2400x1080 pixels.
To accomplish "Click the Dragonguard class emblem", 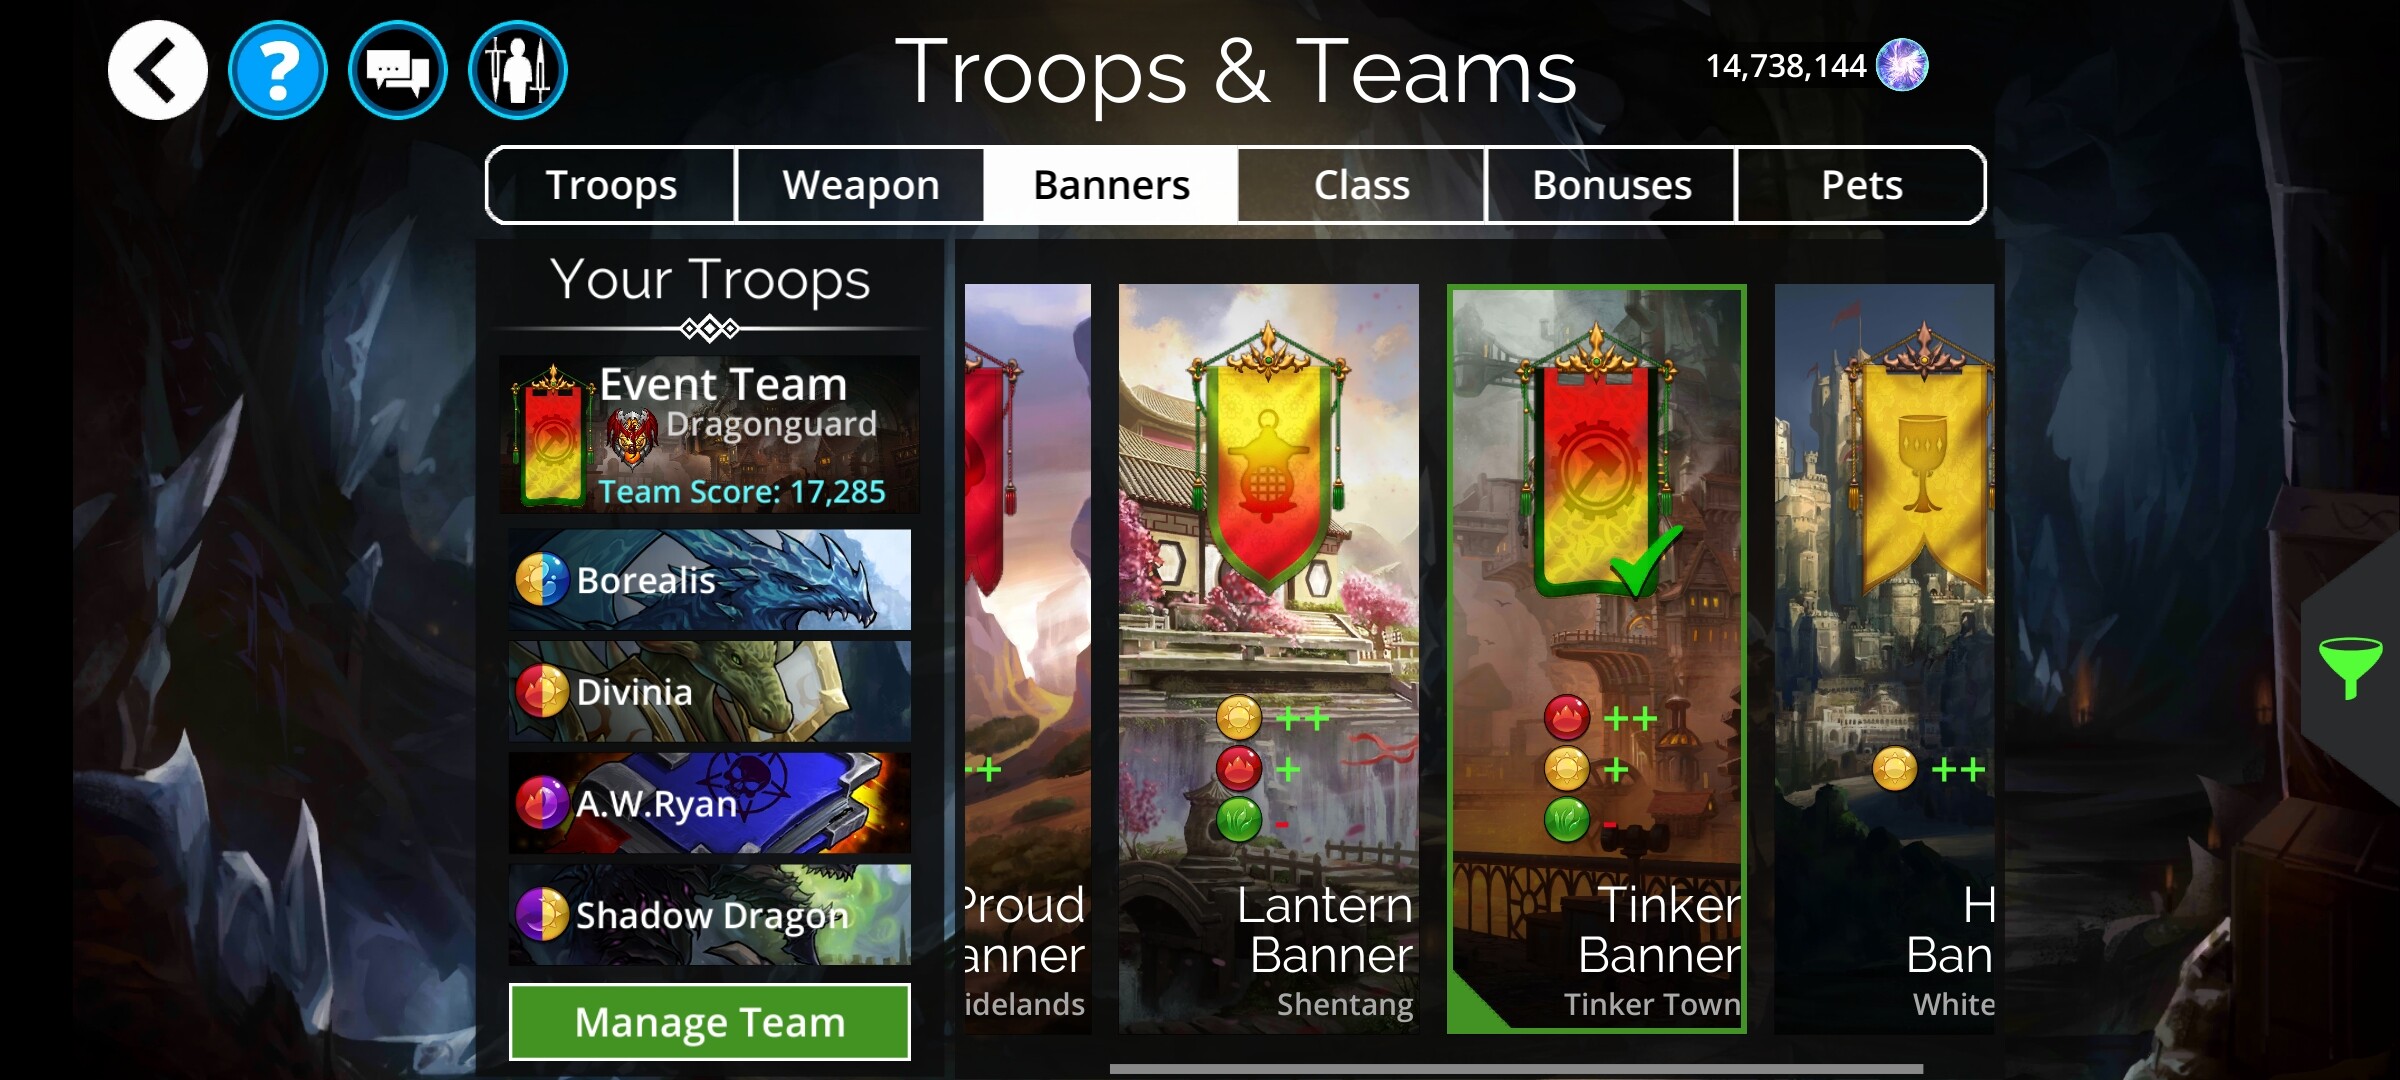I will 632,438.
